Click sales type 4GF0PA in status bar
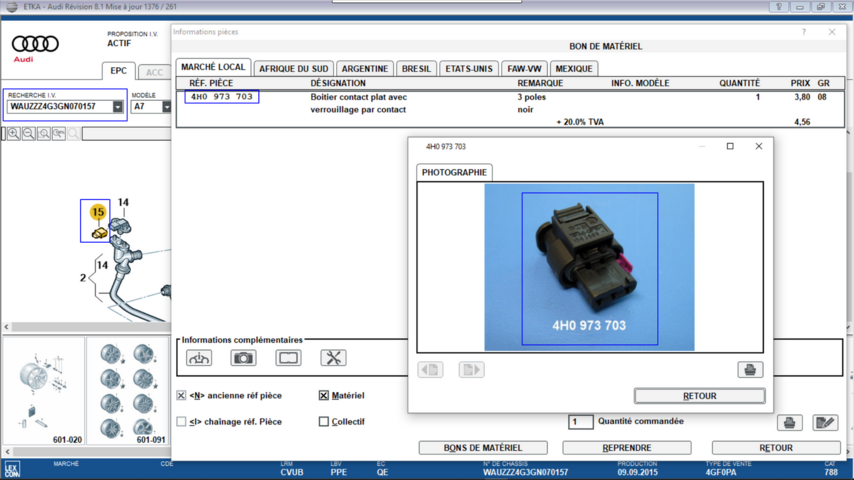Viewport: 854px width, 480px height. coord(721,472)
